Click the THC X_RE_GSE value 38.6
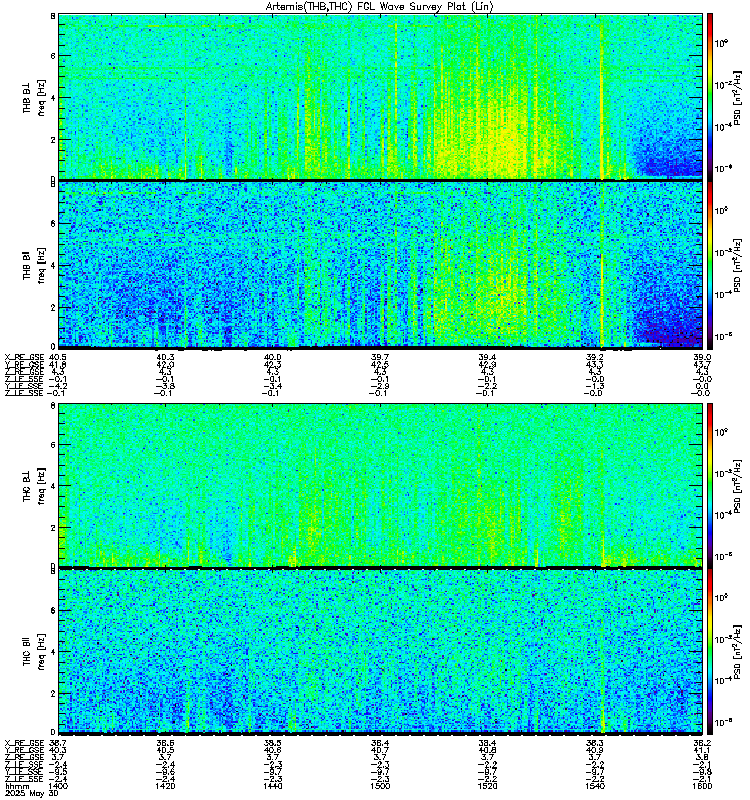The width and height of the screenshot is (750, 800). (165, 743)
